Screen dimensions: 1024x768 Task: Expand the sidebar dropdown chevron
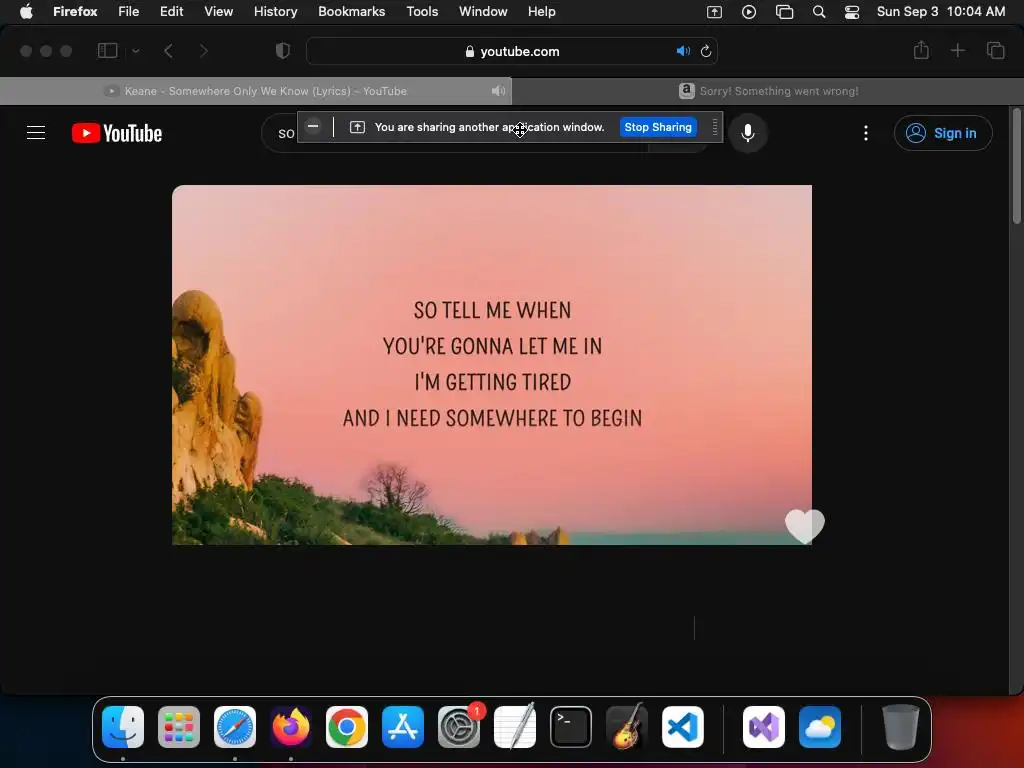(136, 51)
